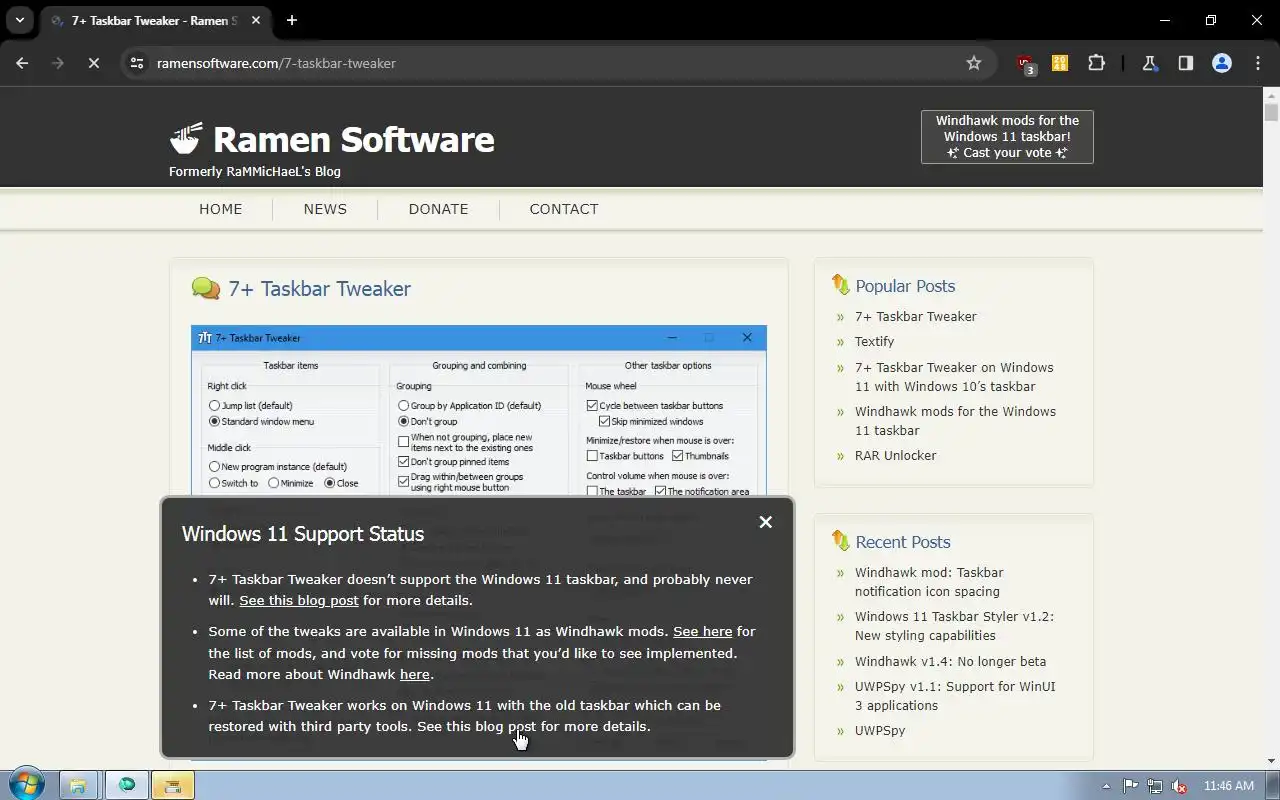Click the Popular Posts heading
This screenshot has width=1280, height=800.
[904, 286]
